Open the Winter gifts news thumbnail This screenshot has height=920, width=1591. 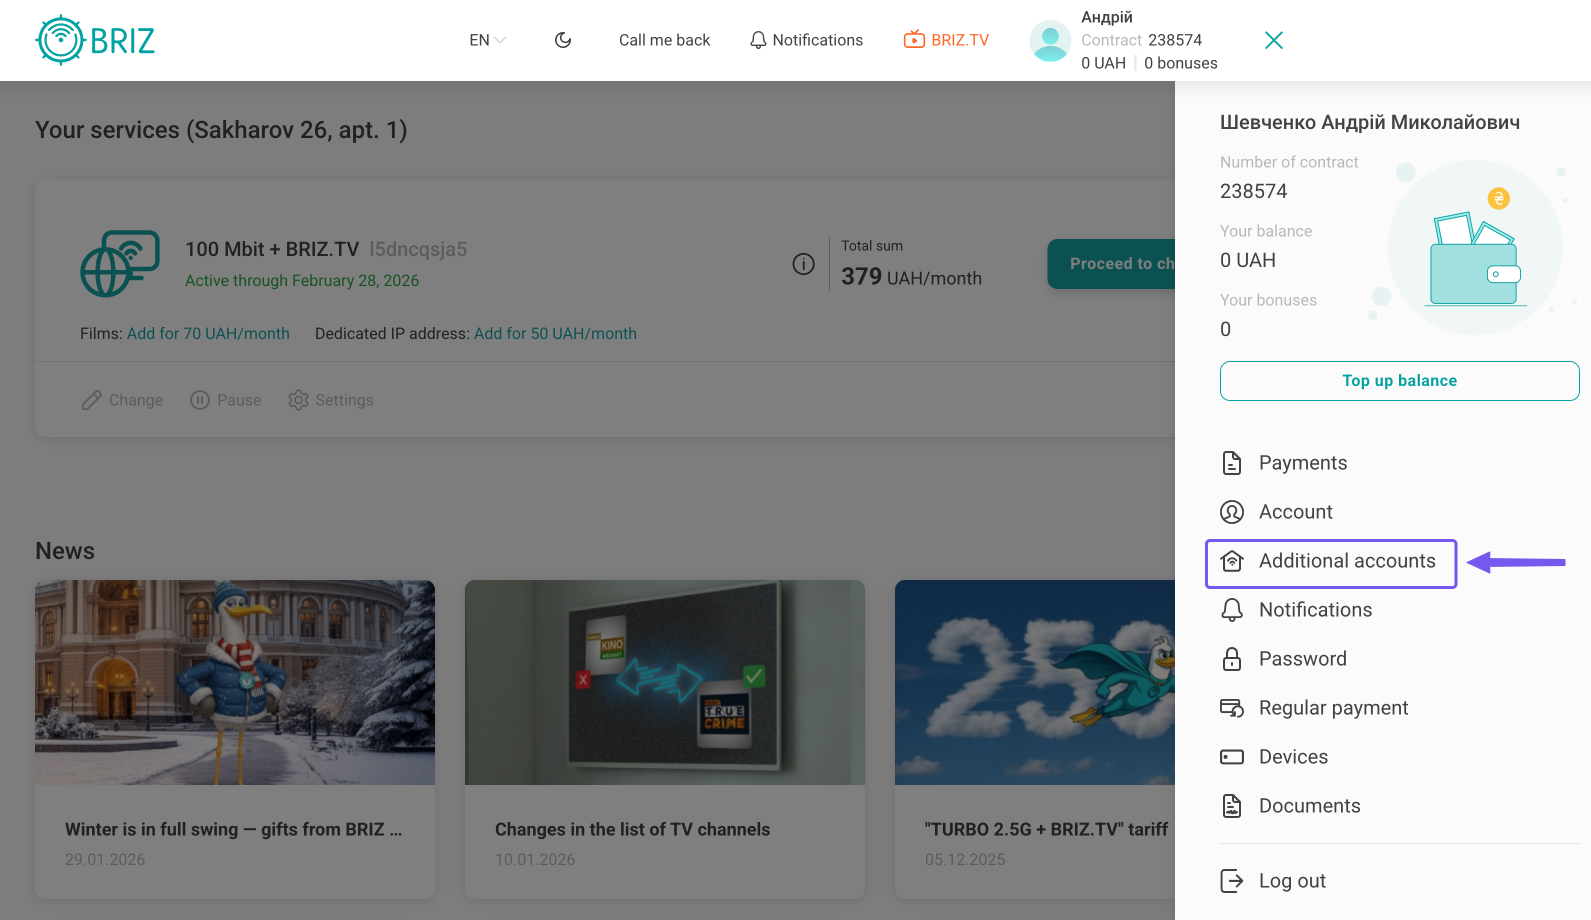(x=235, y=682)
